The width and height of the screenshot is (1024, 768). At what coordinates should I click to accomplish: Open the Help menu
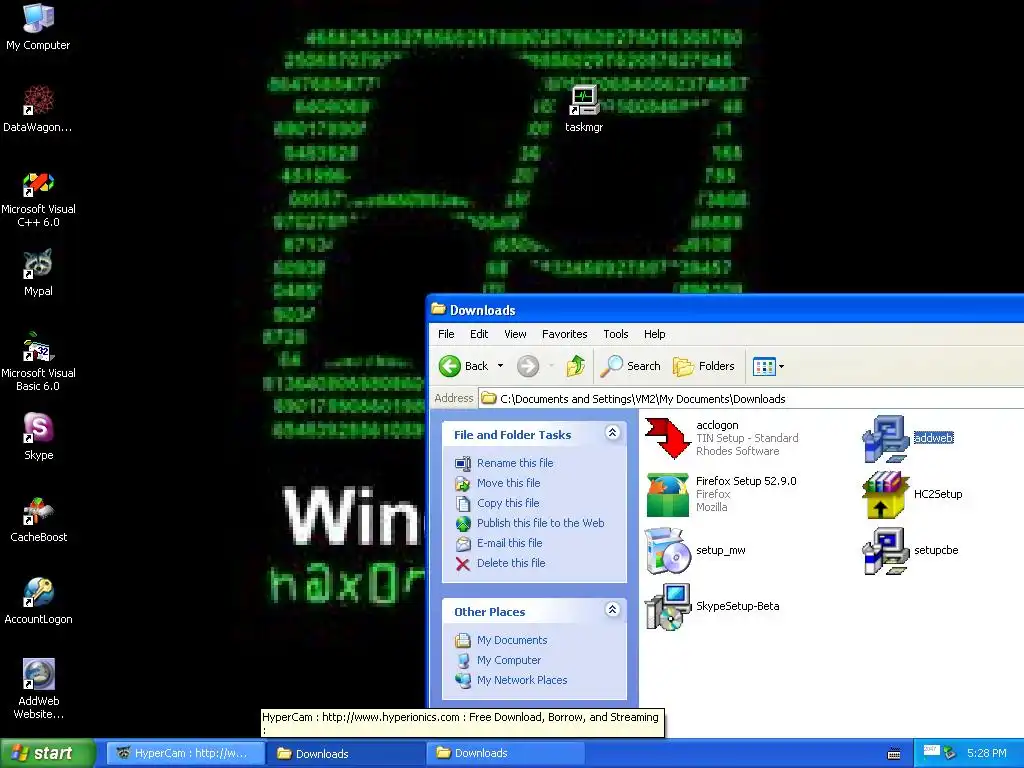point(654,334)
